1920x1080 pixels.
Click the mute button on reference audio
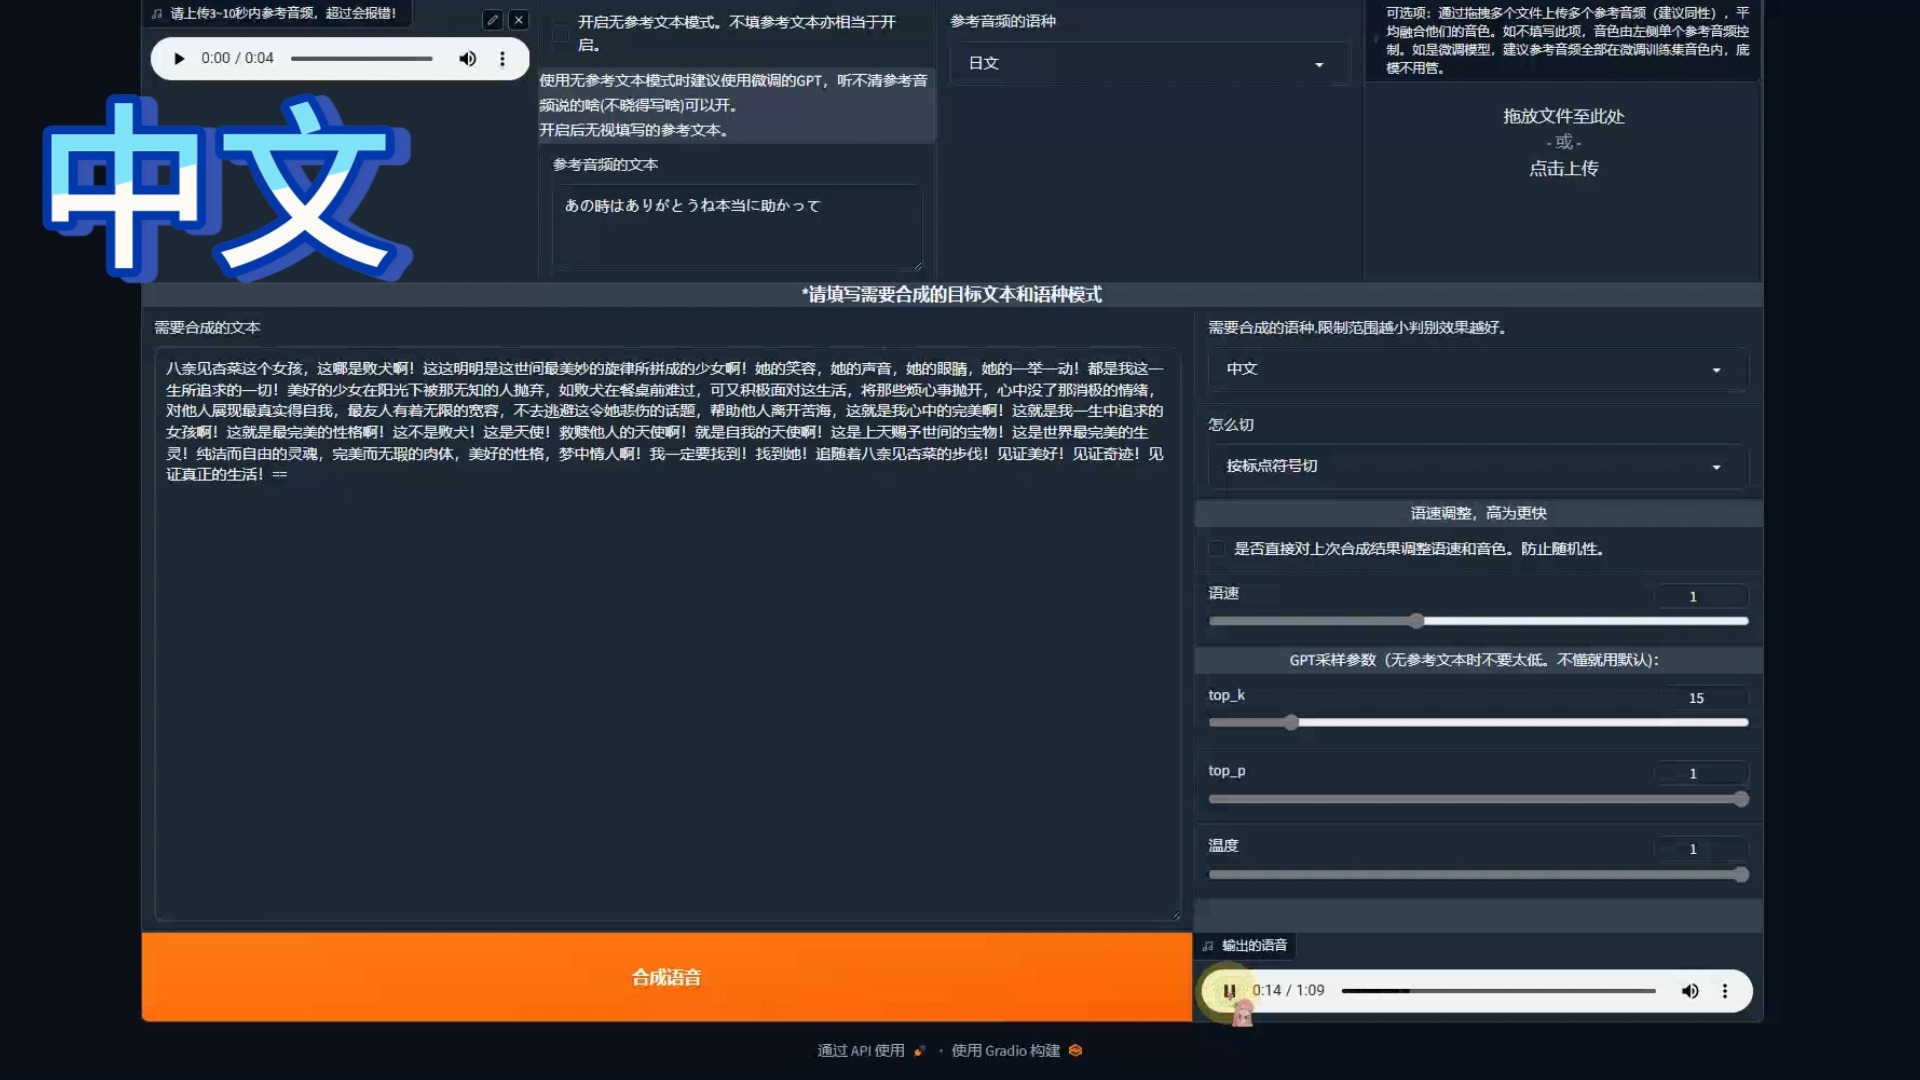[467, 58]
